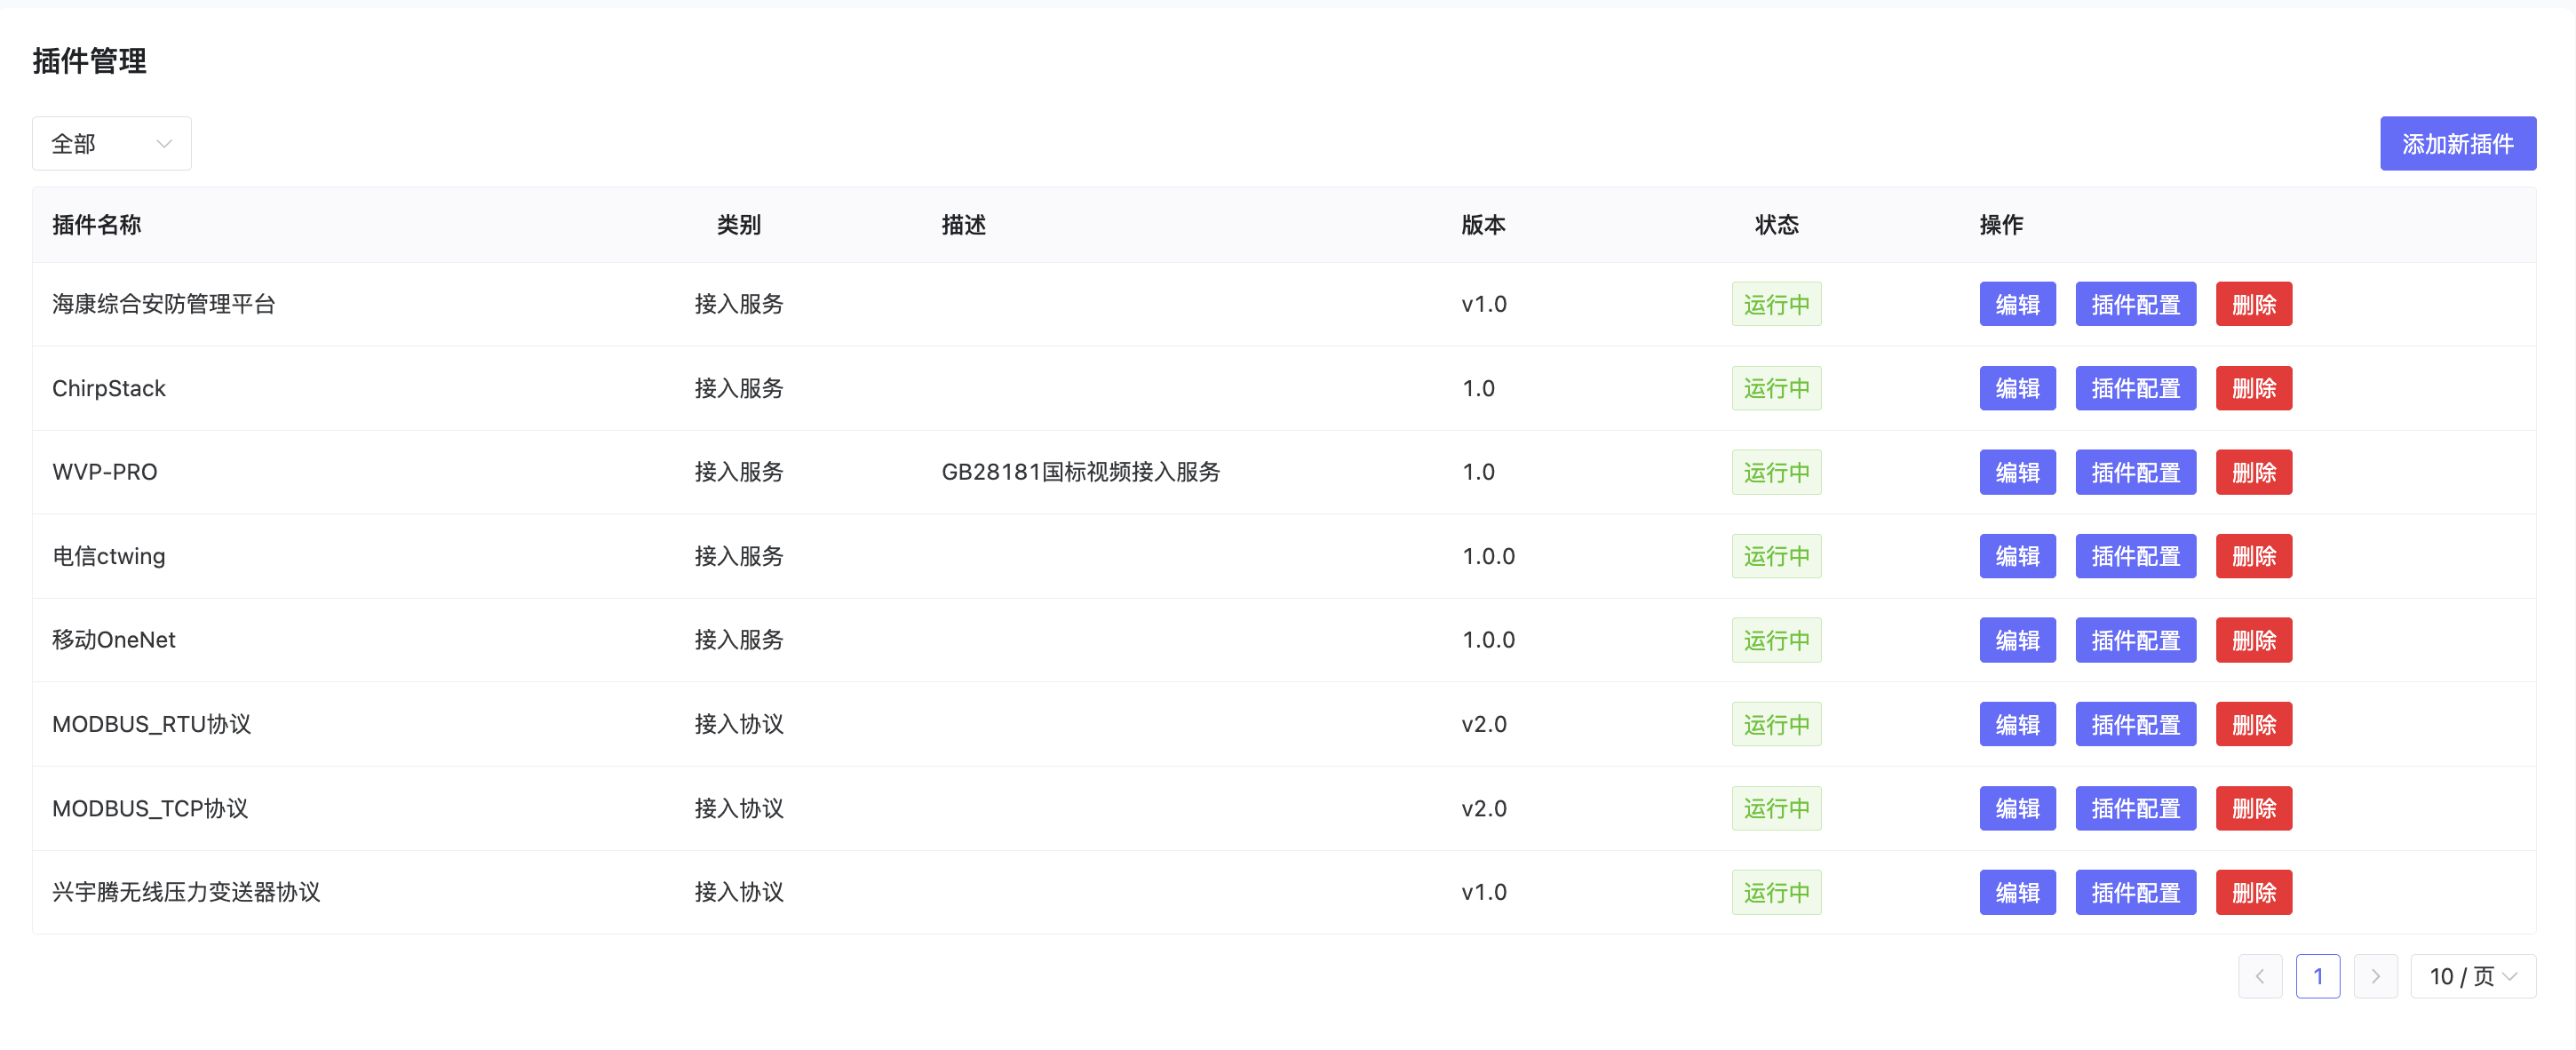
Task: Delete the 兴宇腾无线压力变送器协议 plugin
Action: [2253, 892]
